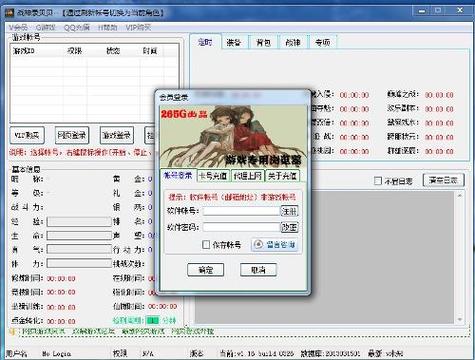Click the 改密 button beside the password field
Viewport: 475px width, 360px height.
289,227
